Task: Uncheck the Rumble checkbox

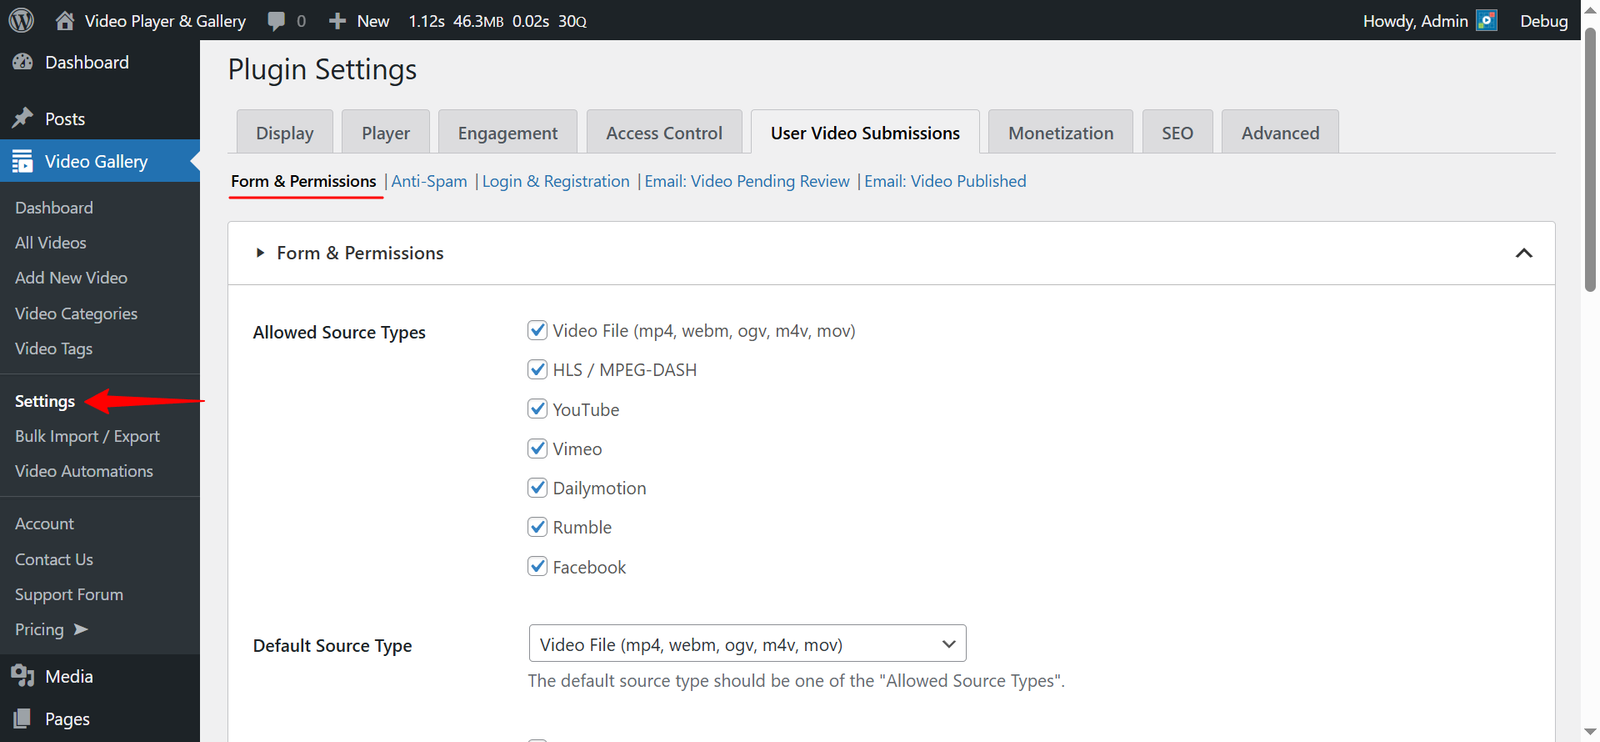Action: (538, 526)
